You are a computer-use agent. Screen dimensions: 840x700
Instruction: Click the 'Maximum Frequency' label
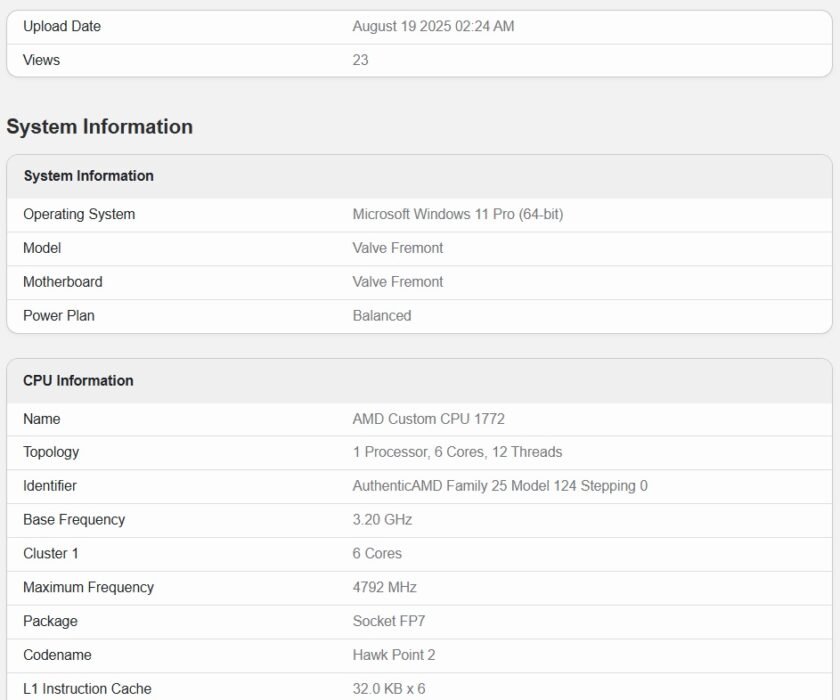[88, 588]
